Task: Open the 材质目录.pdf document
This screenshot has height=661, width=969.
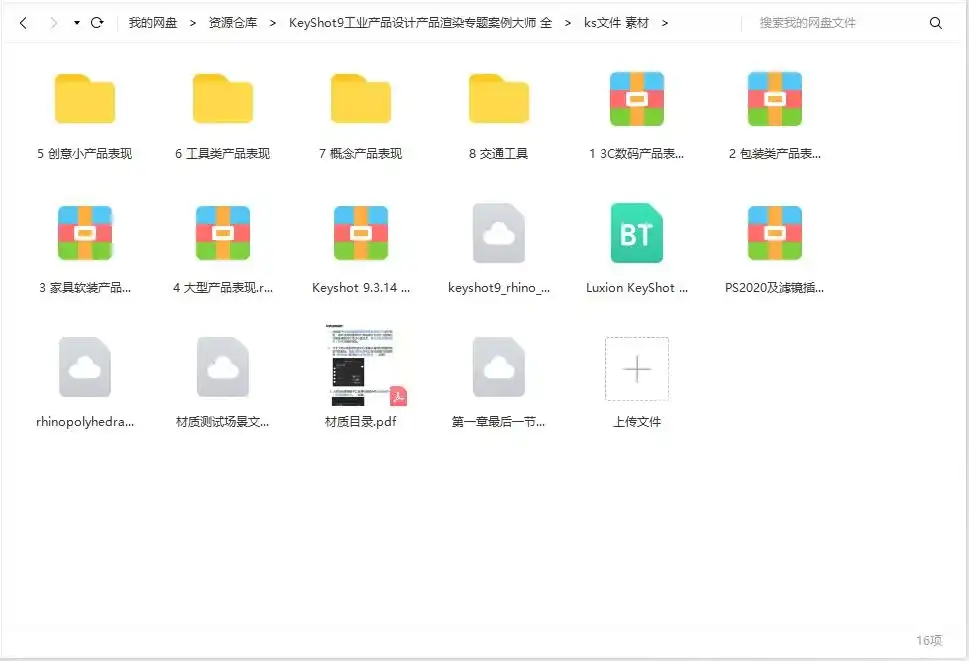Action: (x=360, y=367)
